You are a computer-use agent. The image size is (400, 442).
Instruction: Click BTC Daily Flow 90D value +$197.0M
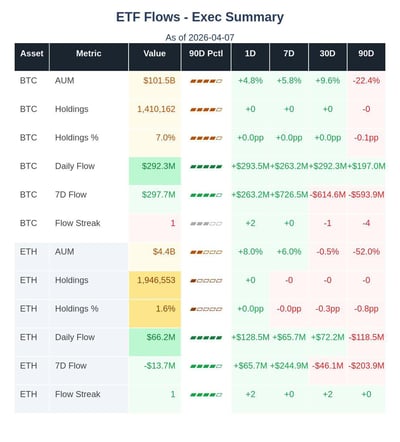tap(366, 166)
